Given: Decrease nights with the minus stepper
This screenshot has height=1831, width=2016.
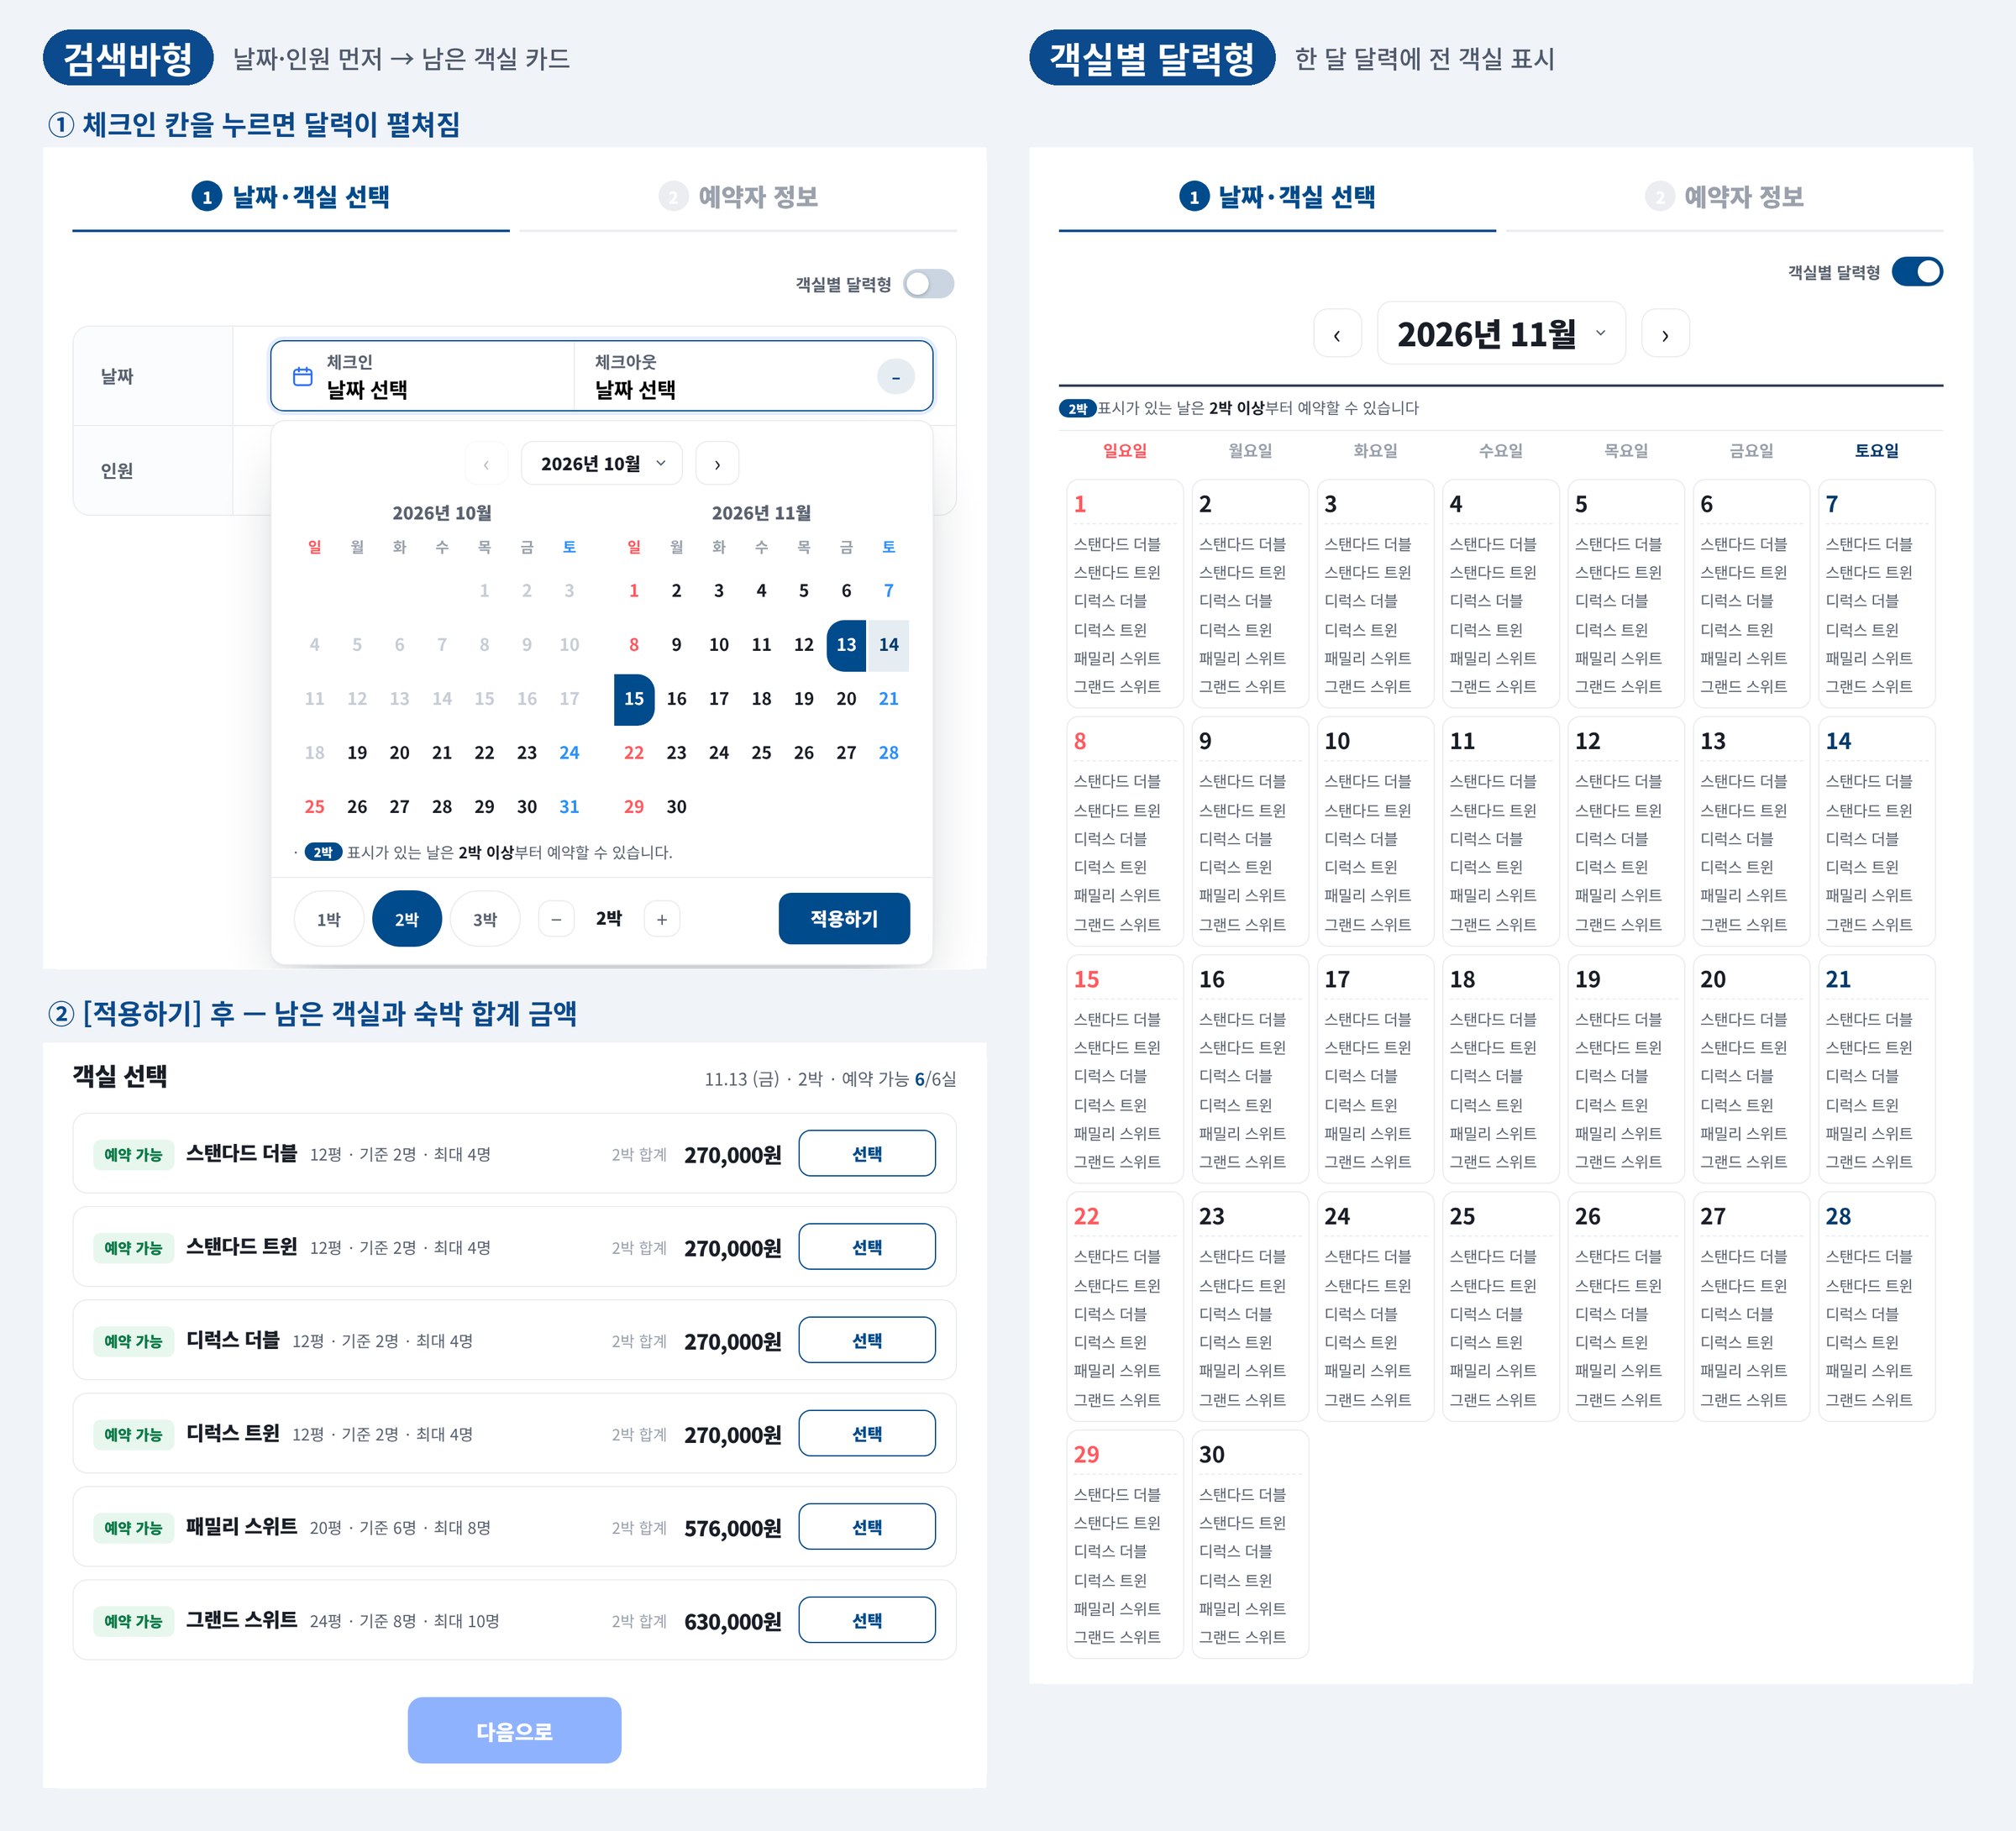Looking at the screenshot, I should click(x=556, y=919).
